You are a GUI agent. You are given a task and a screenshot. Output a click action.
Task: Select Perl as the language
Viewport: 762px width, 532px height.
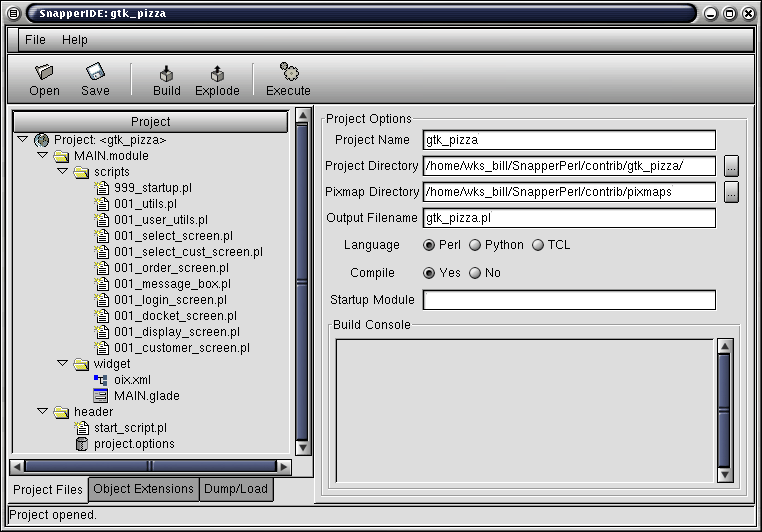point(429,245)
